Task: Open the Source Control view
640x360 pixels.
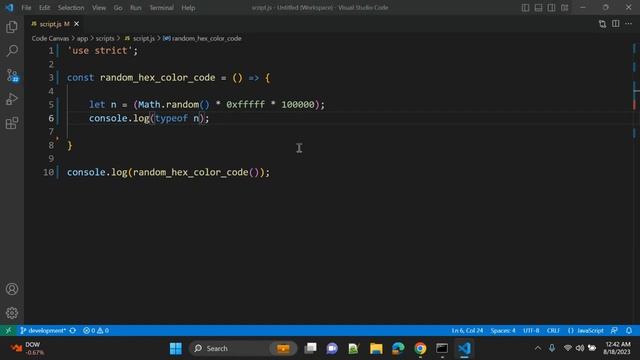Action: [12, 75]
